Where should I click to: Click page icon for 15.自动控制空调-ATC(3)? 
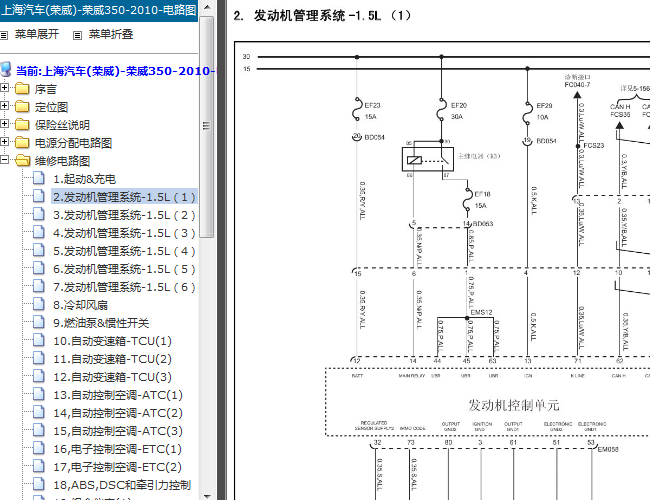point(39,430)
